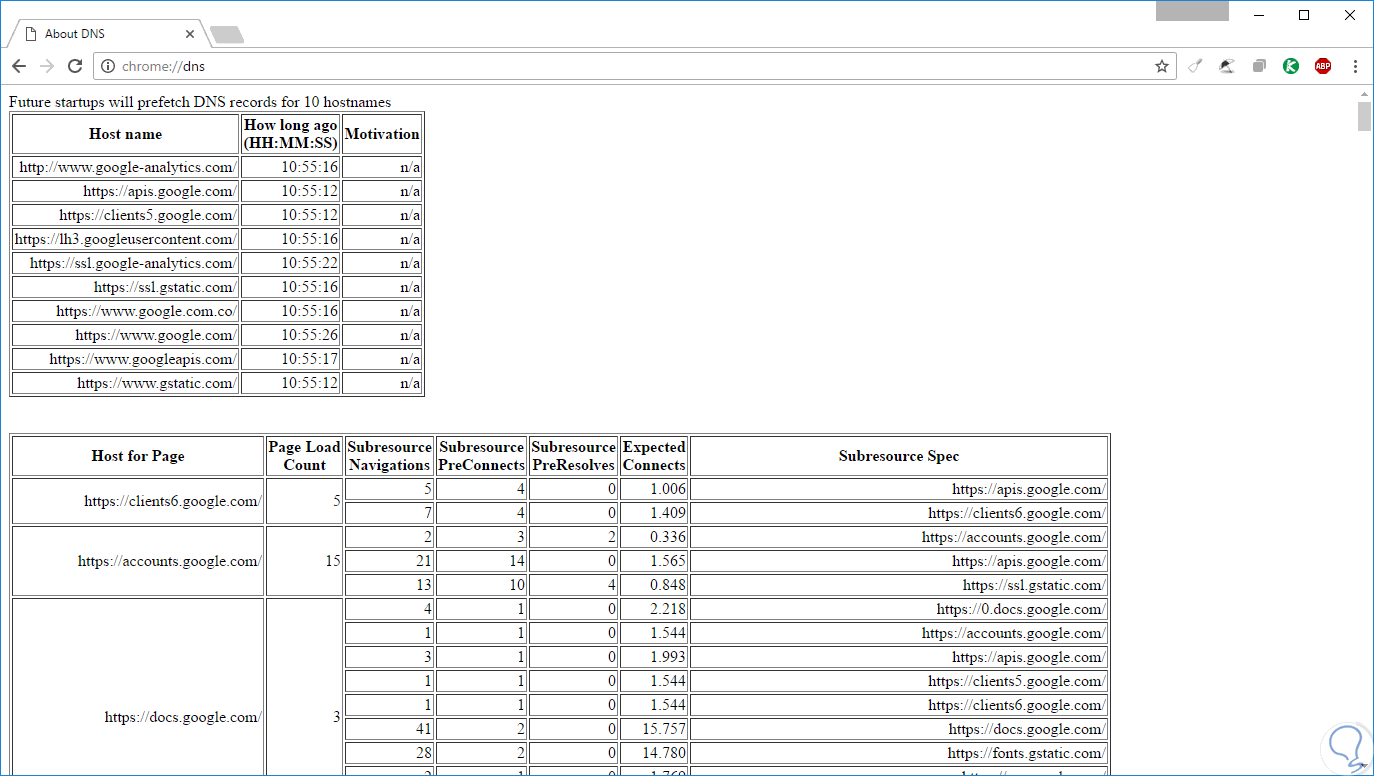The image size is (1374, 776).
Task: Select the https://fonts.gstatic.com/ subresource spec
Action: pyautogui.click(x=899, y=753)
